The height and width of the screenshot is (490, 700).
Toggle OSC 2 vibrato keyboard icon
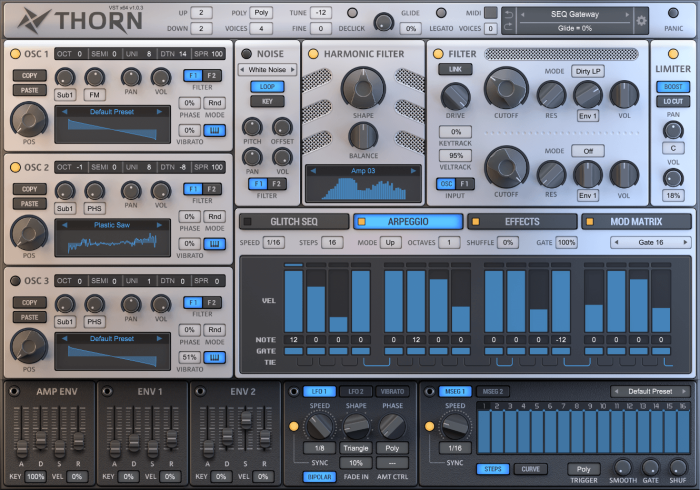coord(215,244)
